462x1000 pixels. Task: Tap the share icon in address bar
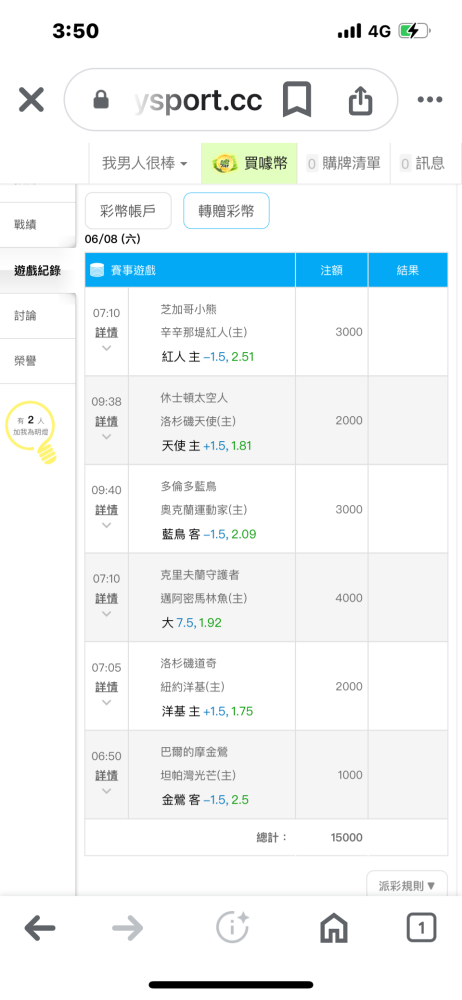tap(360, 100)
